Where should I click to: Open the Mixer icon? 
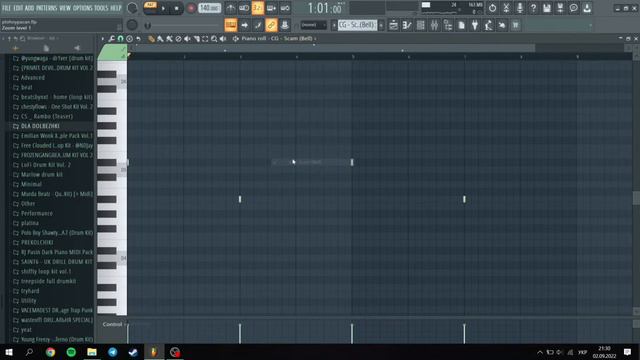coord(434,25)
